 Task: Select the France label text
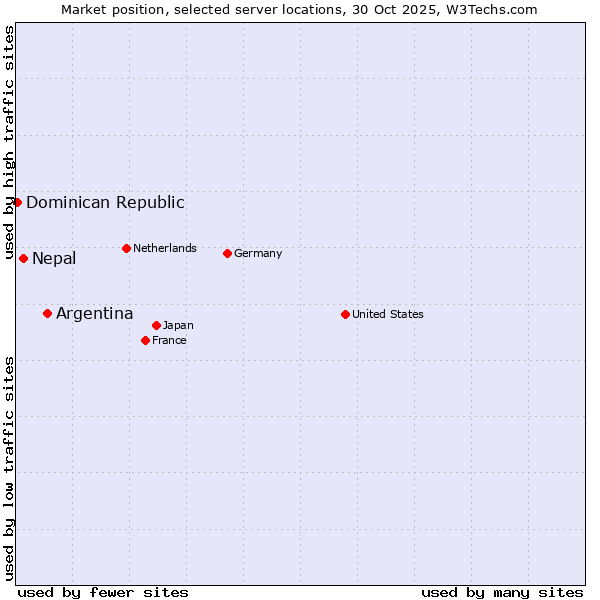[x=169, y=340]
